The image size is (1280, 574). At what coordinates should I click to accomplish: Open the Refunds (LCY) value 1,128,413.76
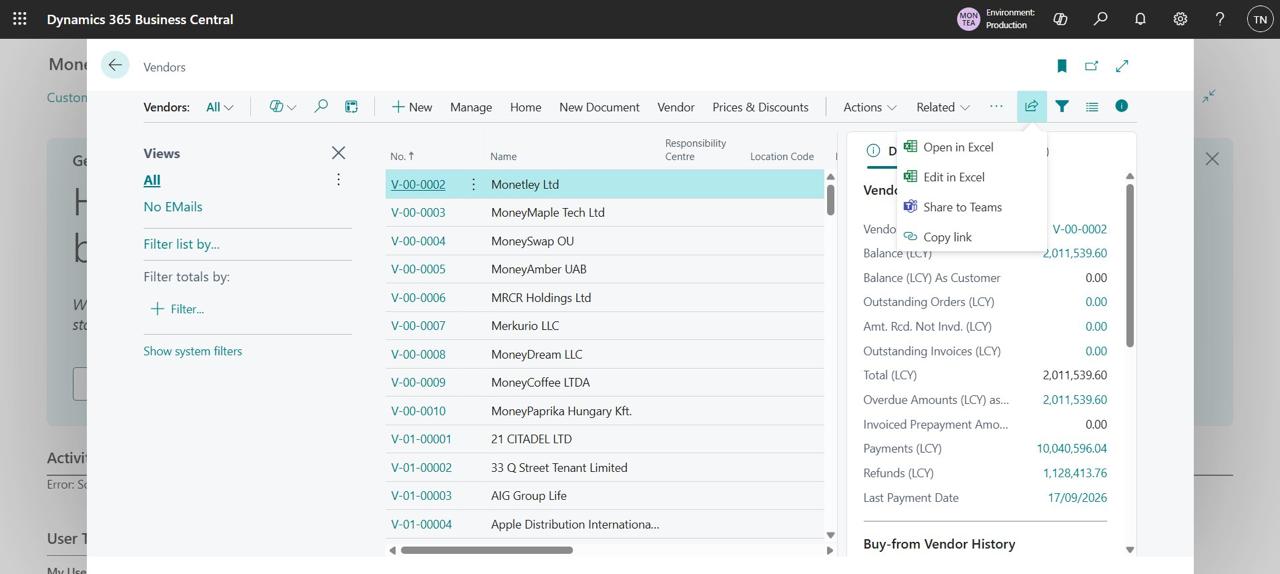coord(1075,473)
